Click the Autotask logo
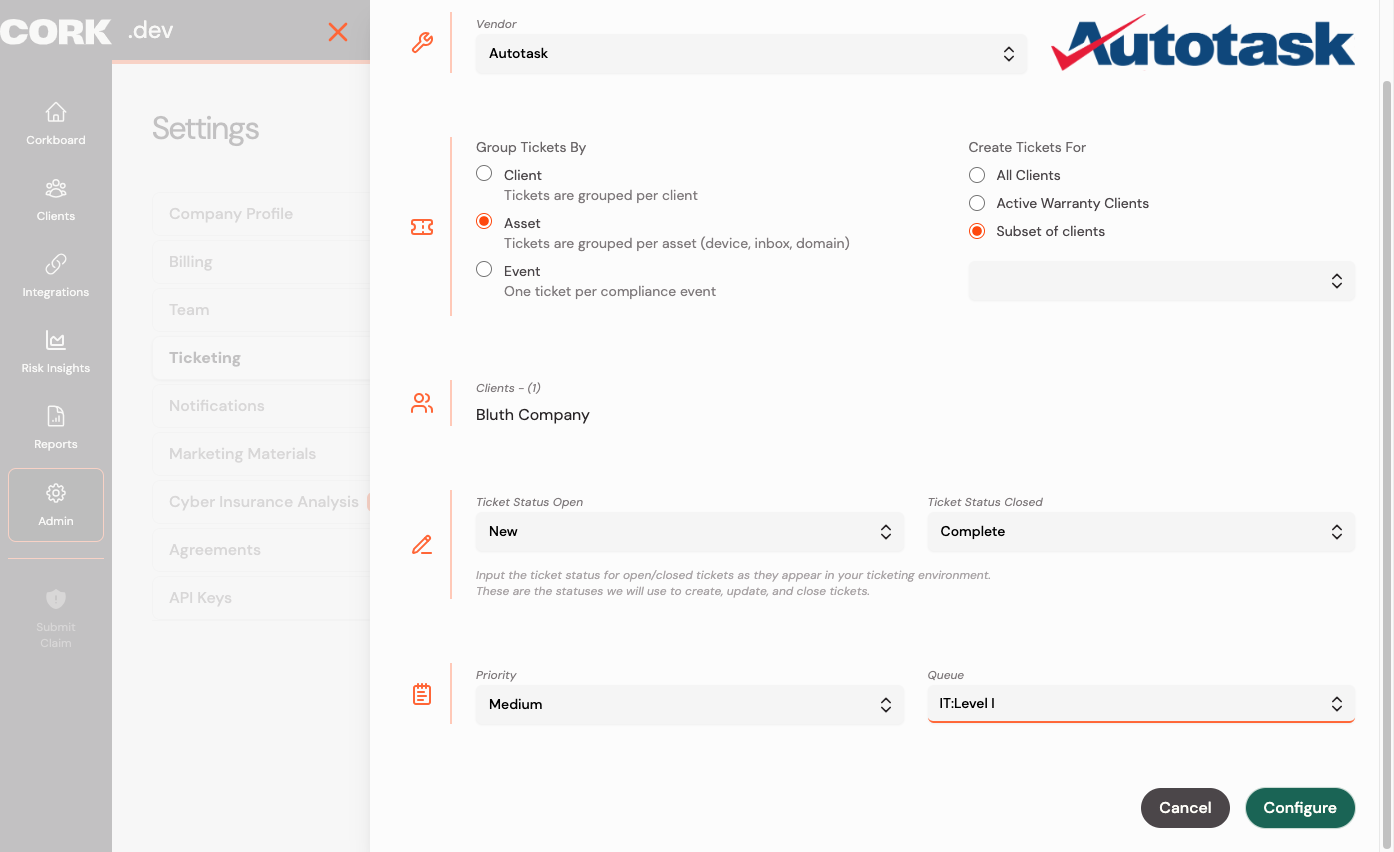The height and width of the screenshot is (852, 1394). point(1203,44)
